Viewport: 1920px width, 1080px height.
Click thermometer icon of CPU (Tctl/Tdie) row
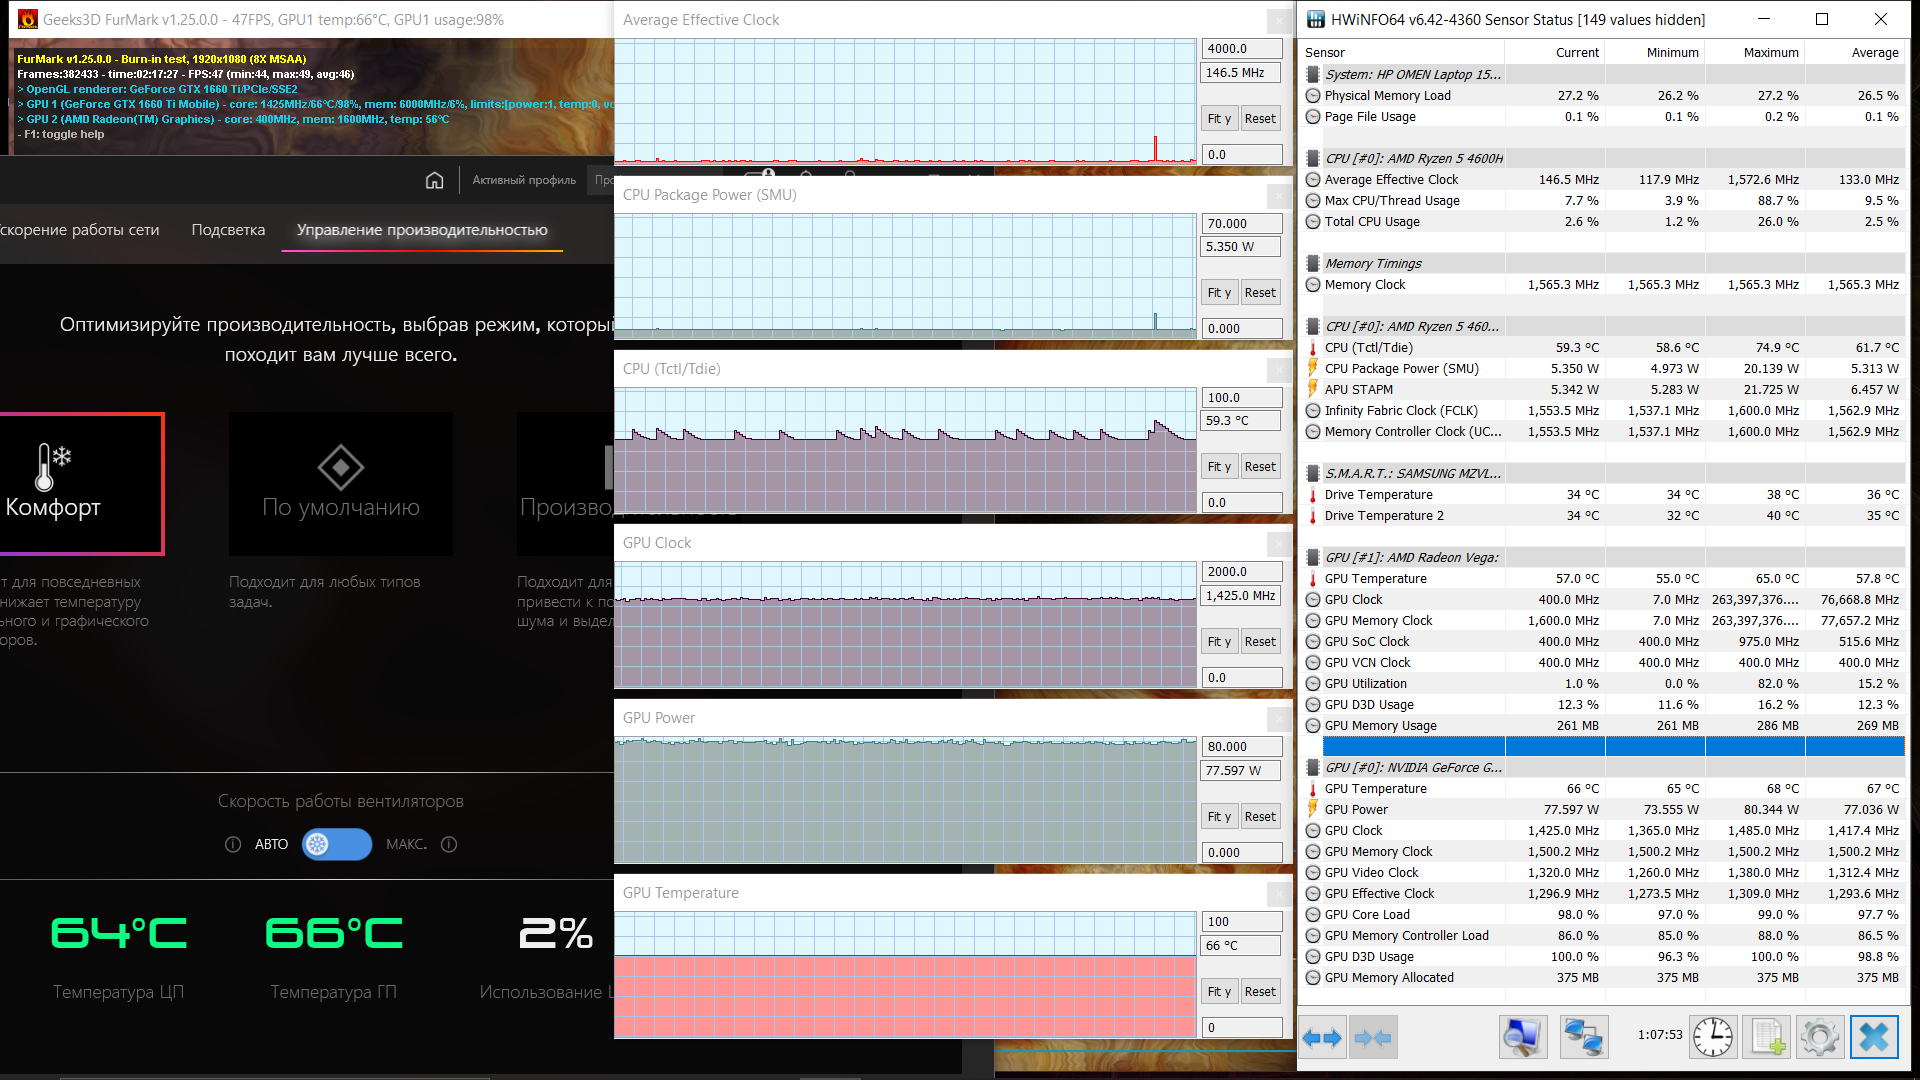[x=1313, y=348]
